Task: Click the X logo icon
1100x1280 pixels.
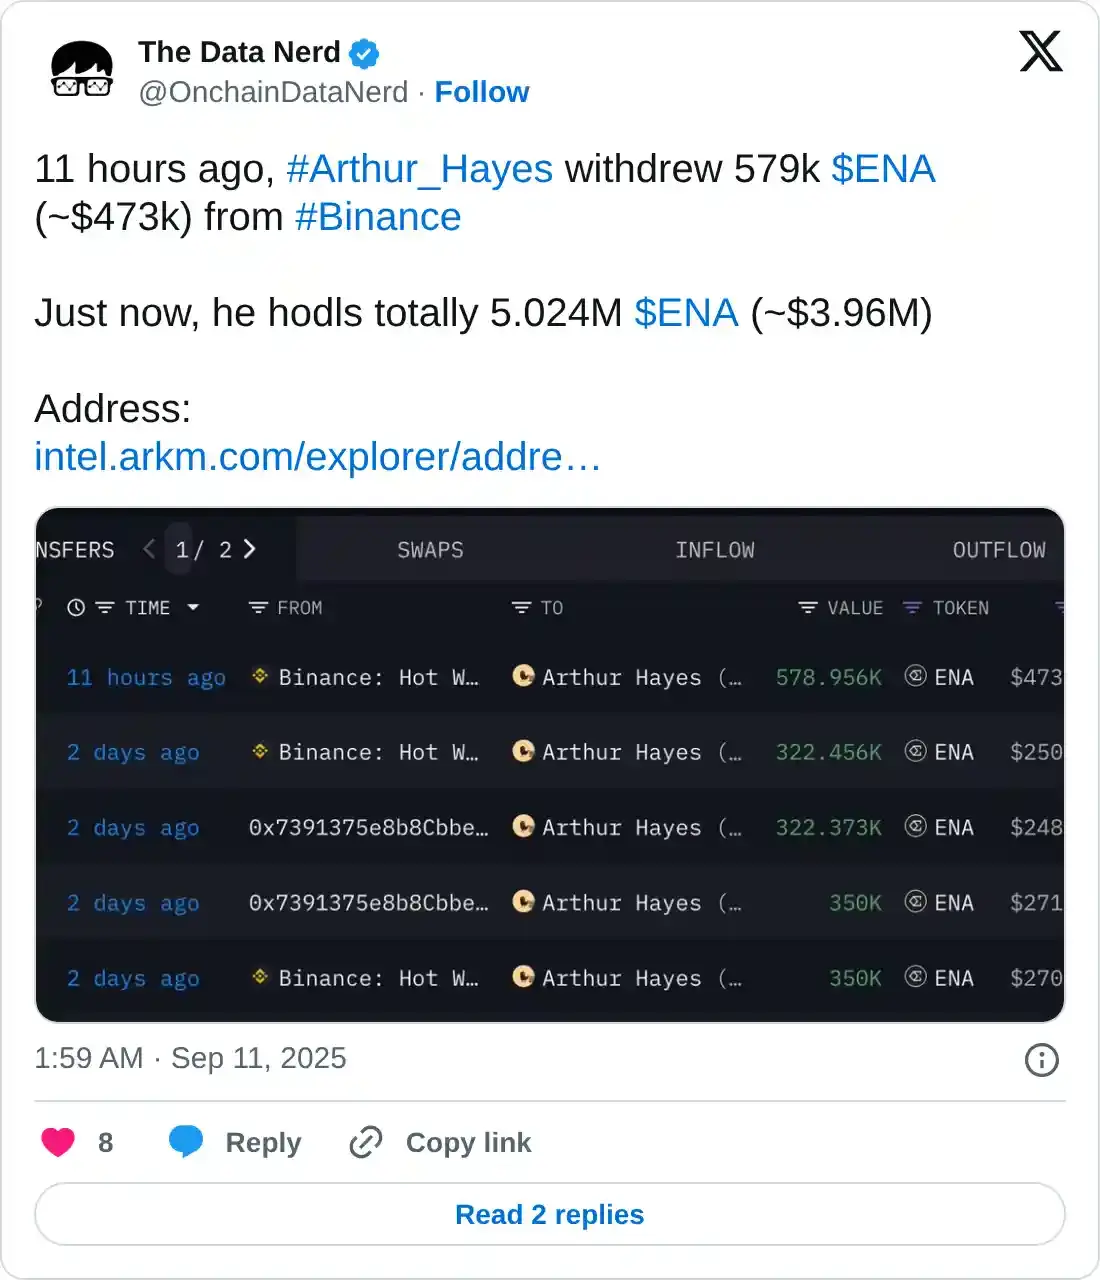Action: [1040, 52]
